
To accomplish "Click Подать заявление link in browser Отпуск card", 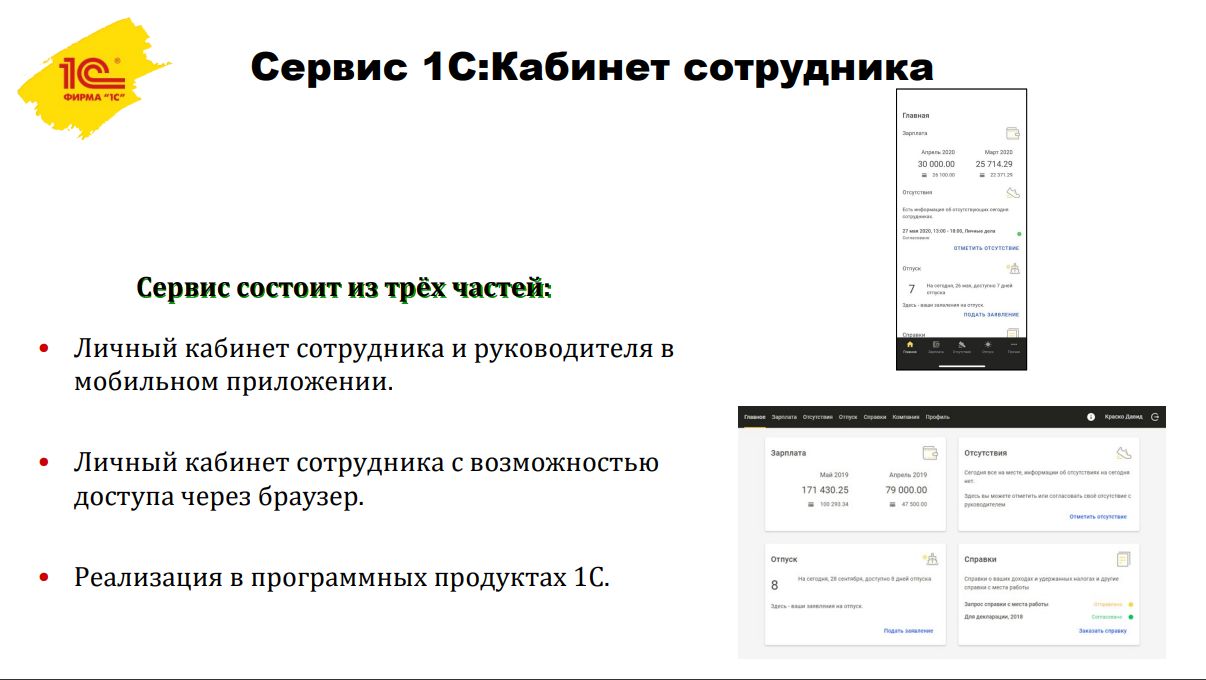I will 908,630.
